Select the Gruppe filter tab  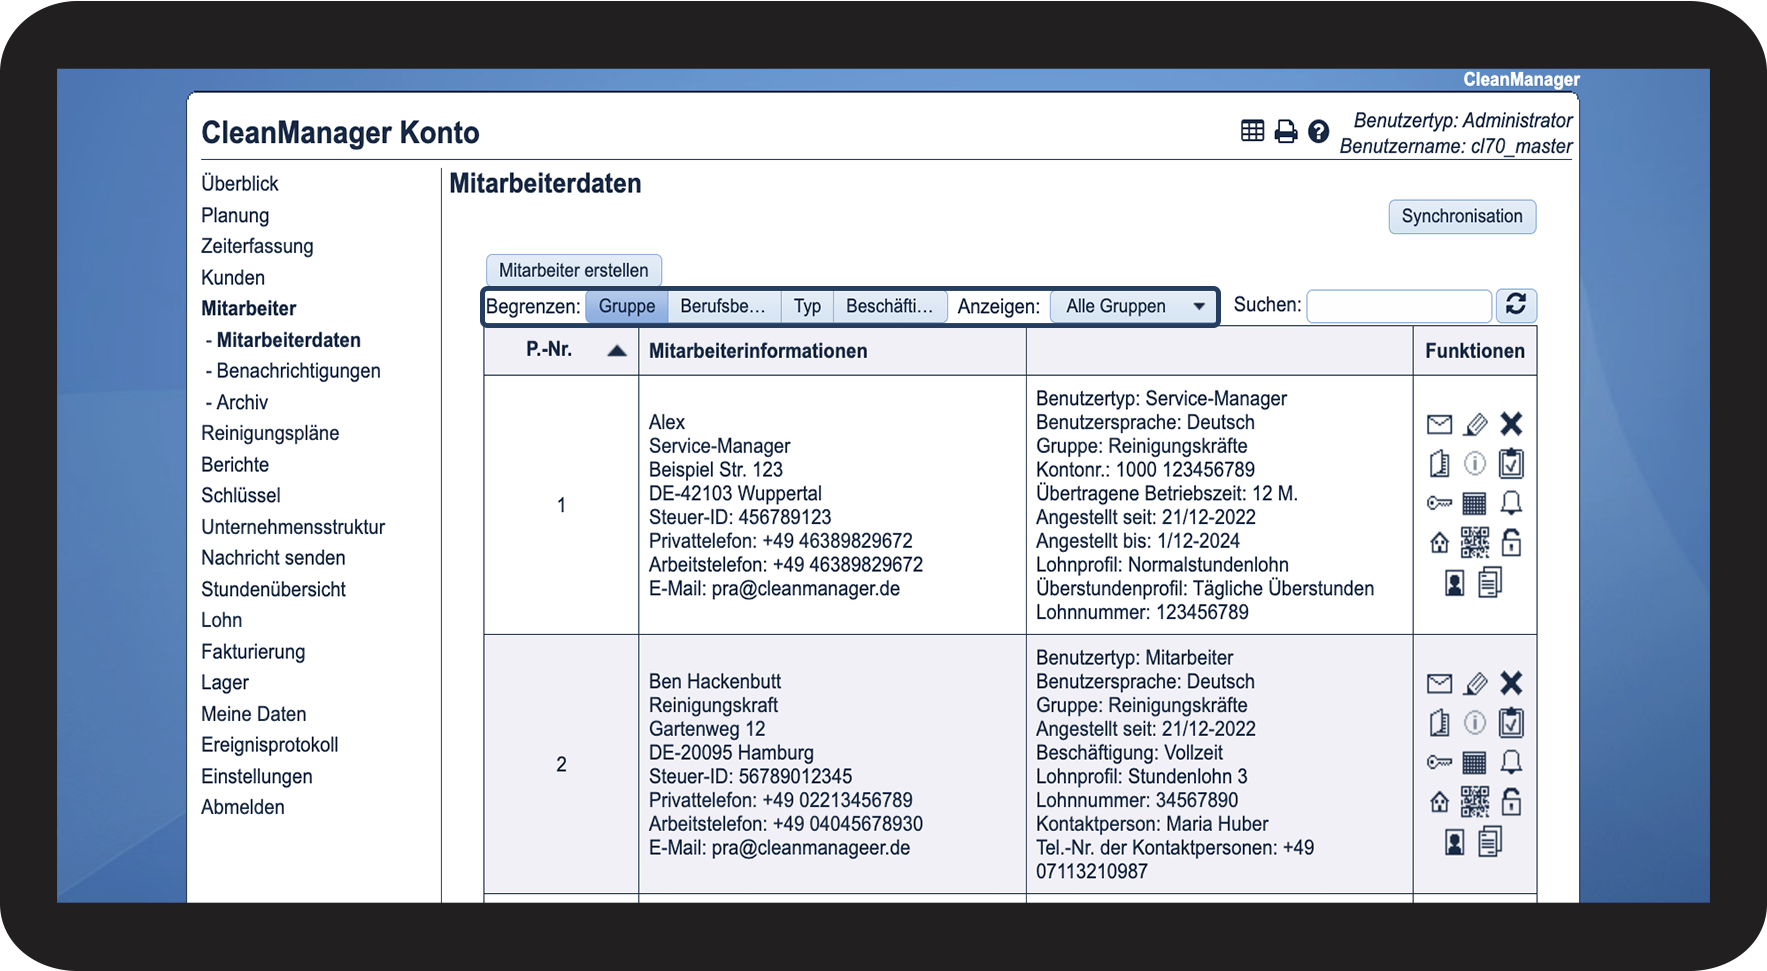pyautogui.click(x=627, y=307)
